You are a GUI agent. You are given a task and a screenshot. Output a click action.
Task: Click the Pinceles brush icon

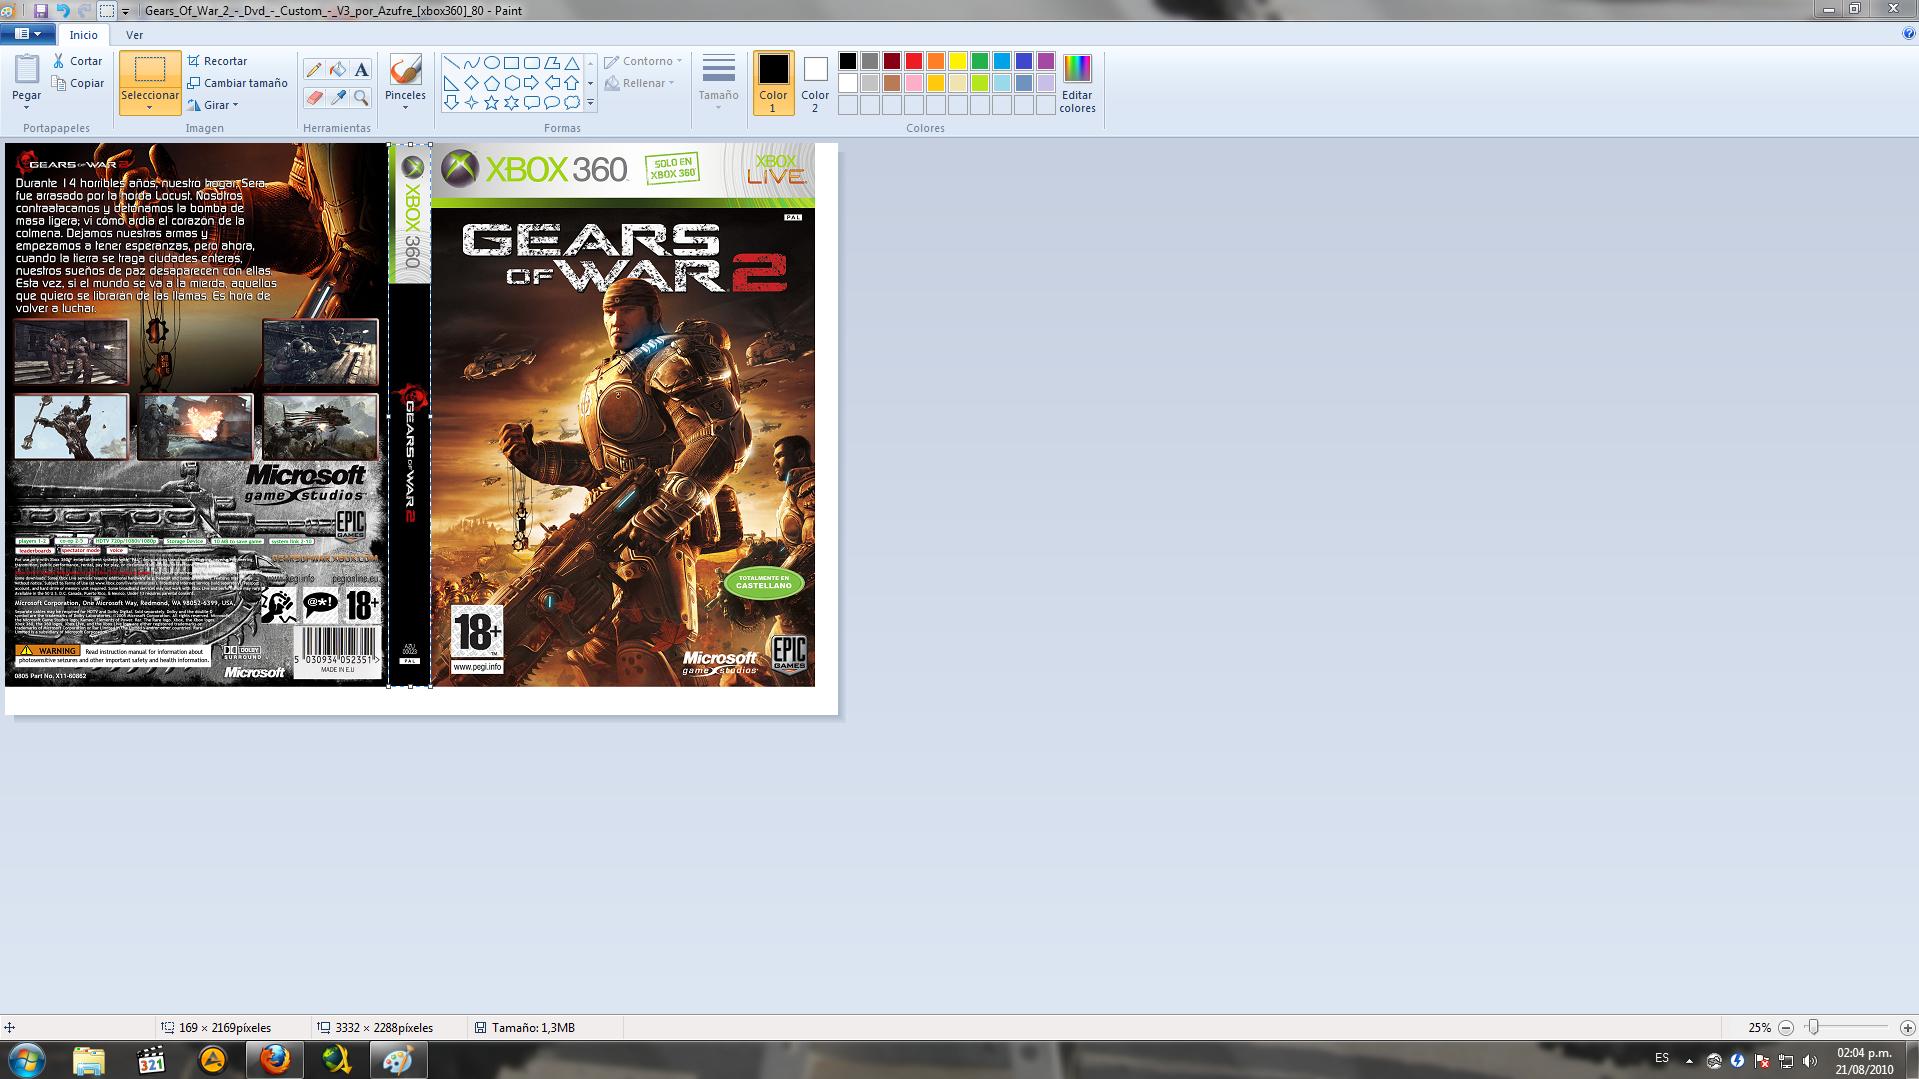tap(405, 70)
